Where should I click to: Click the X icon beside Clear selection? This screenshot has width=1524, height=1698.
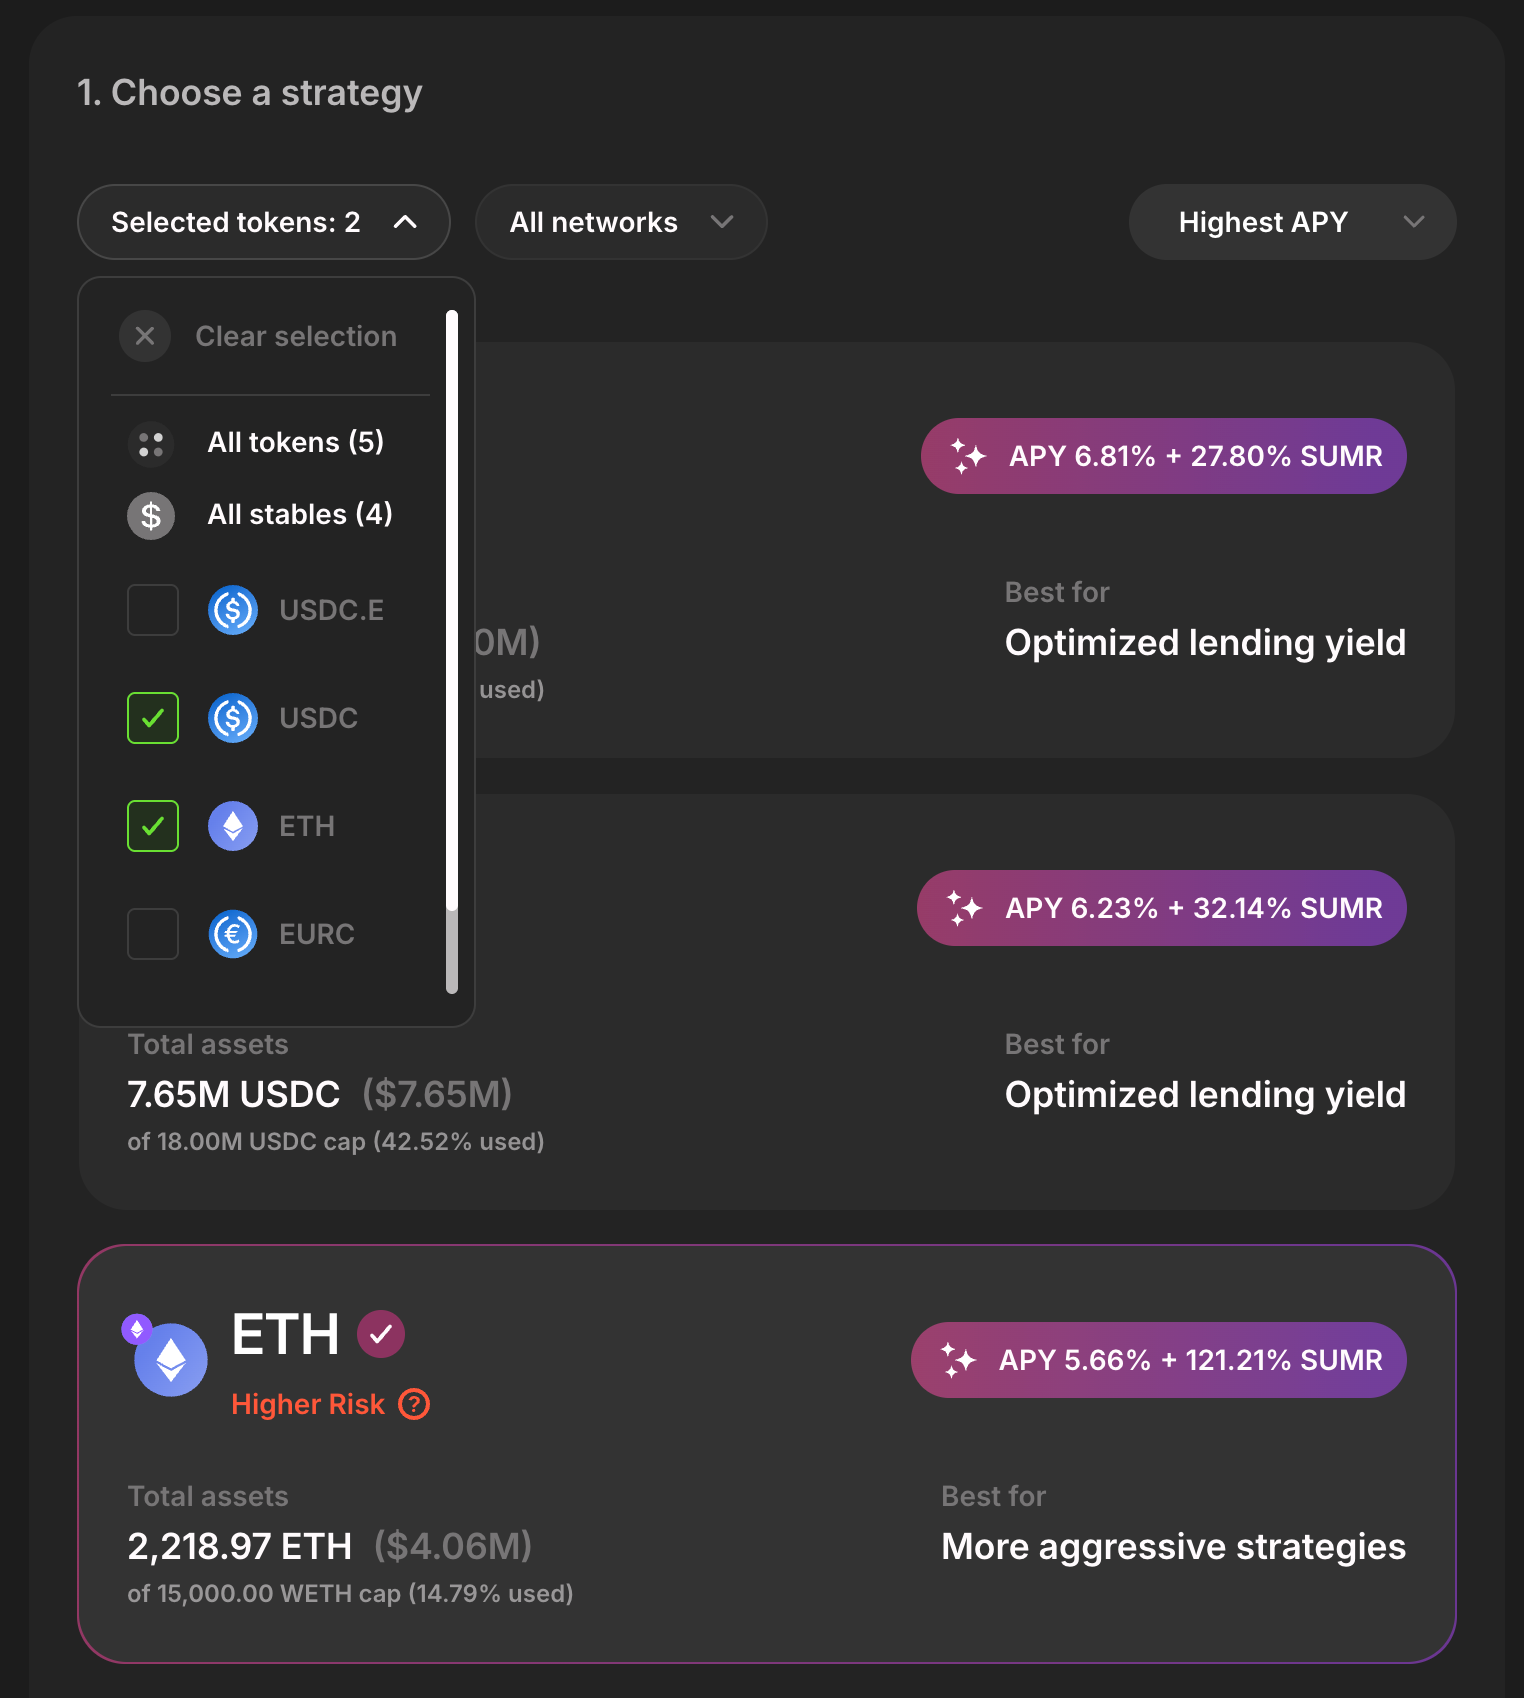(x=145, y=336)
